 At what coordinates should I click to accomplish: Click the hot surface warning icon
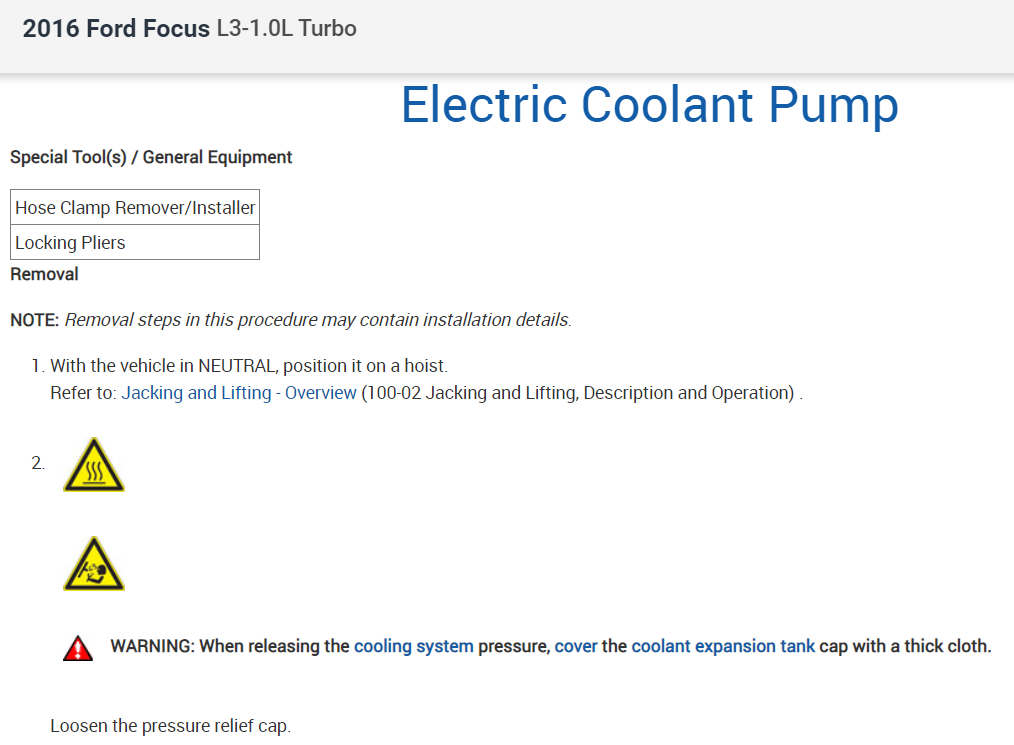(94, 465)
